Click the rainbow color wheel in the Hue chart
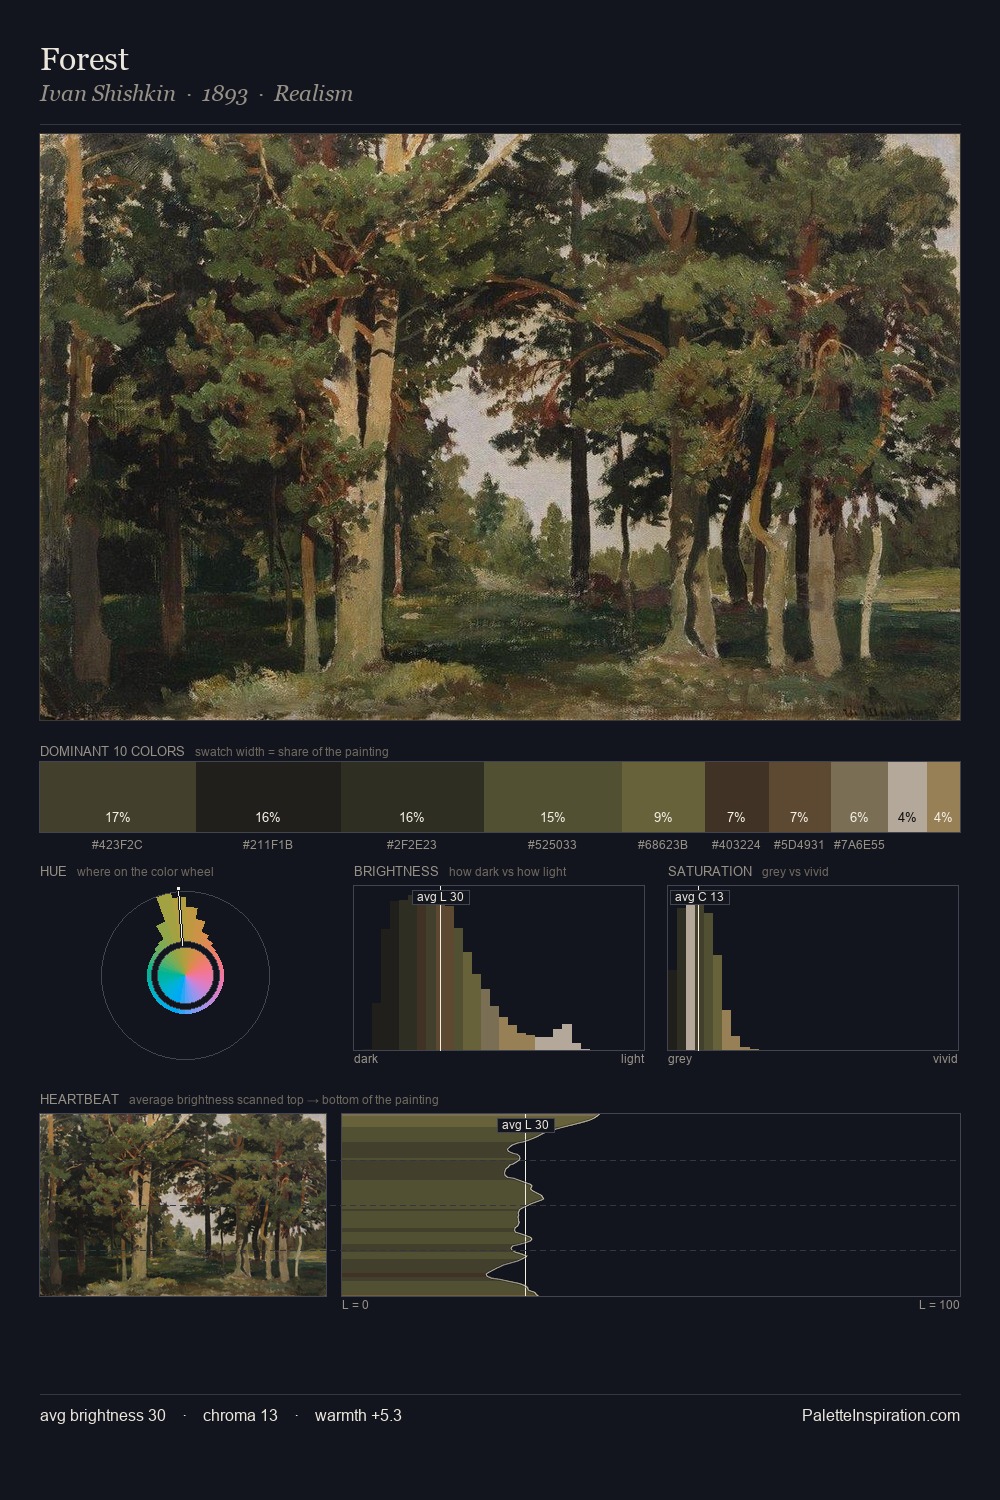1000x1500 pixels. (x=185, y=976)
